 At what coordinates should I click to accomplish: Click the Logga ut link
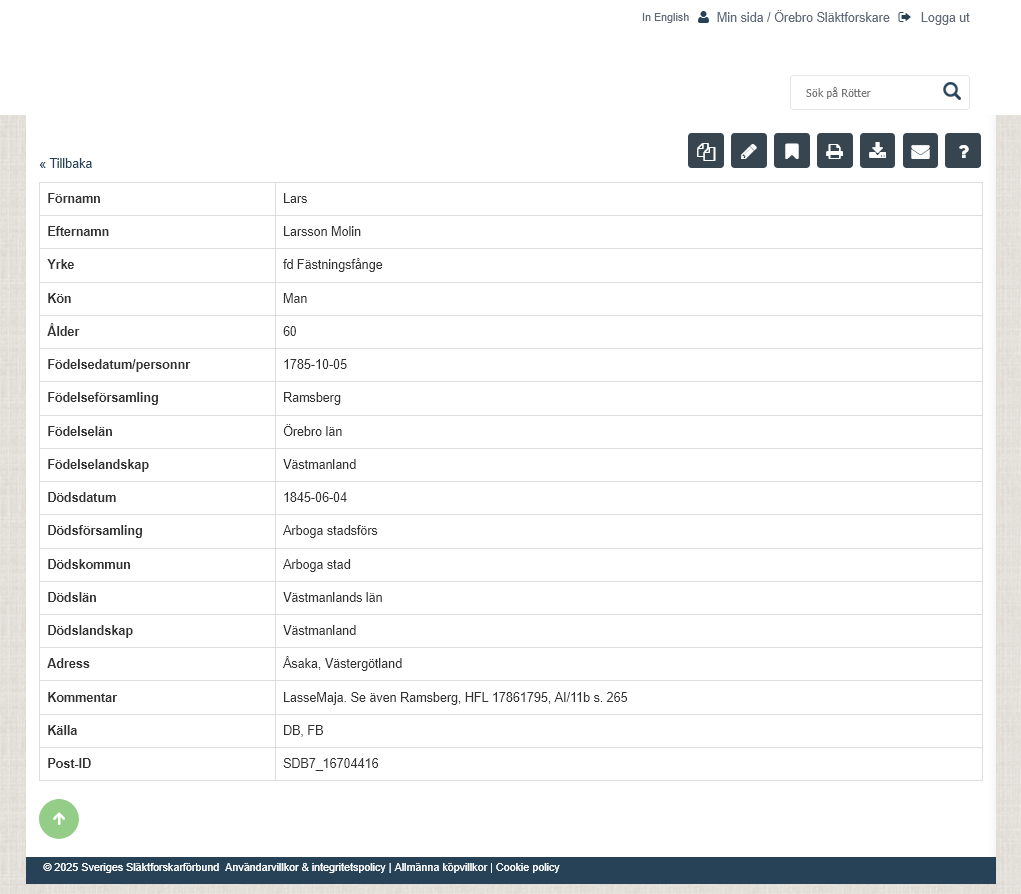pyautogui.click(x=944, y=17)
